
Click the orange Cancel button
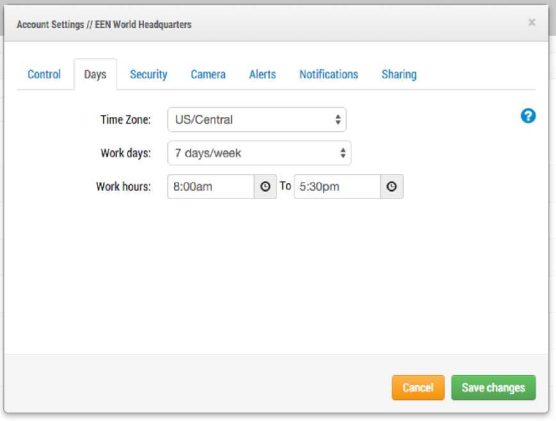[418, 387]
